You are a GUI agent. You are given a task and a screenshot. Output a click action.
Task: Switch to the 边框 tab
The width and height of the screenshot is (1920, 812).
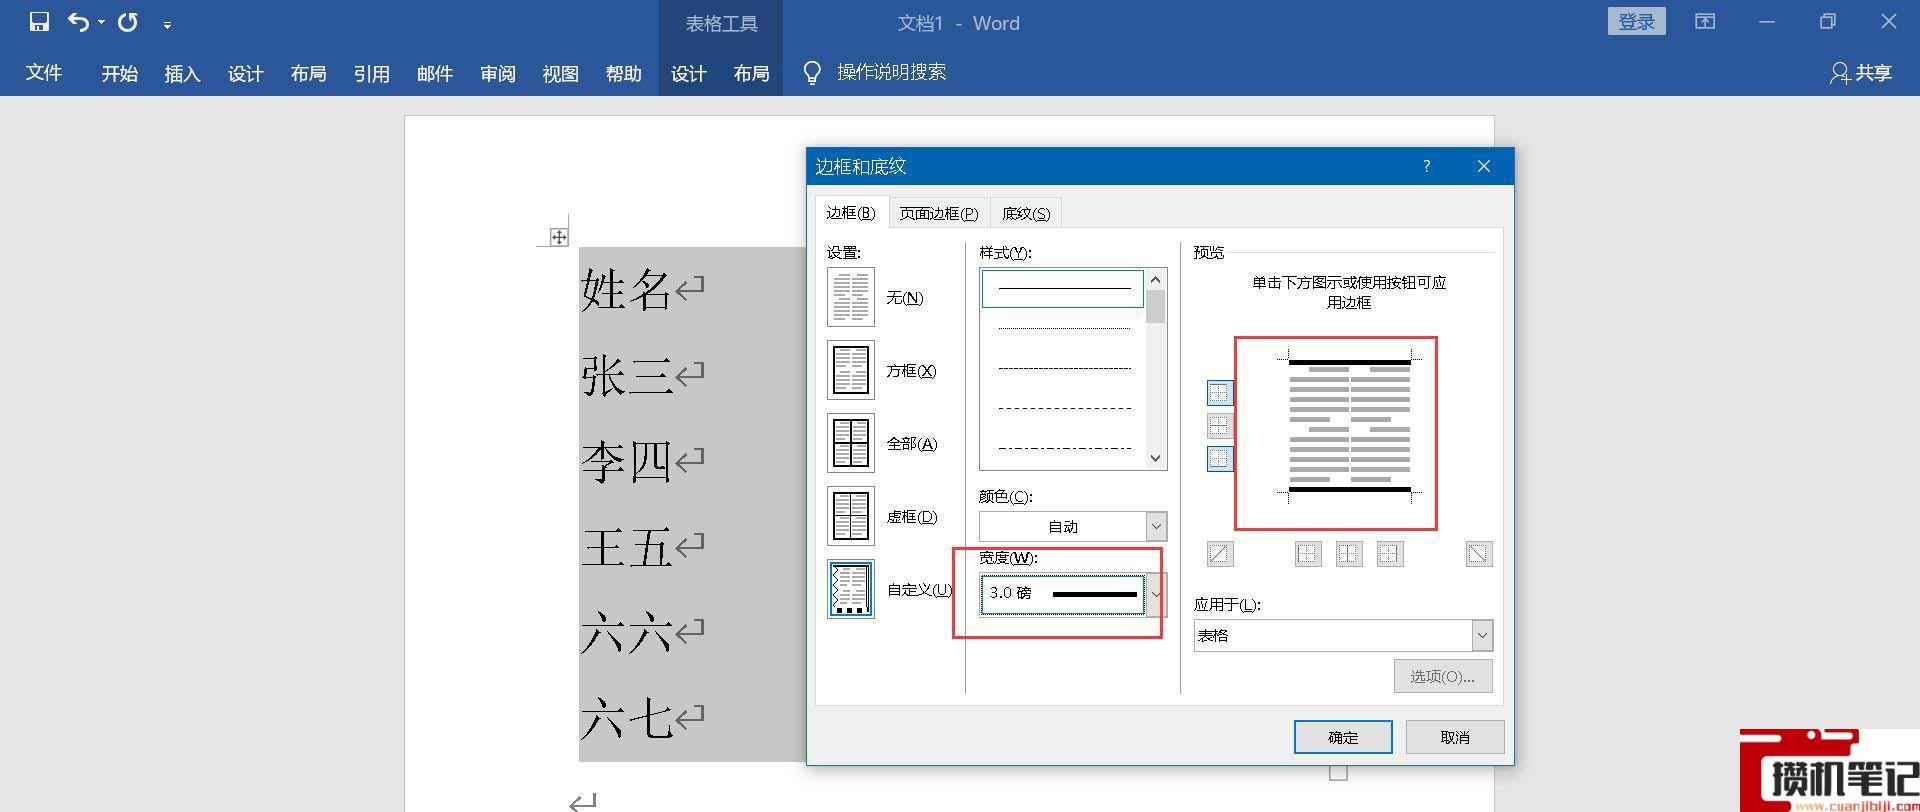tap(851, 213)
